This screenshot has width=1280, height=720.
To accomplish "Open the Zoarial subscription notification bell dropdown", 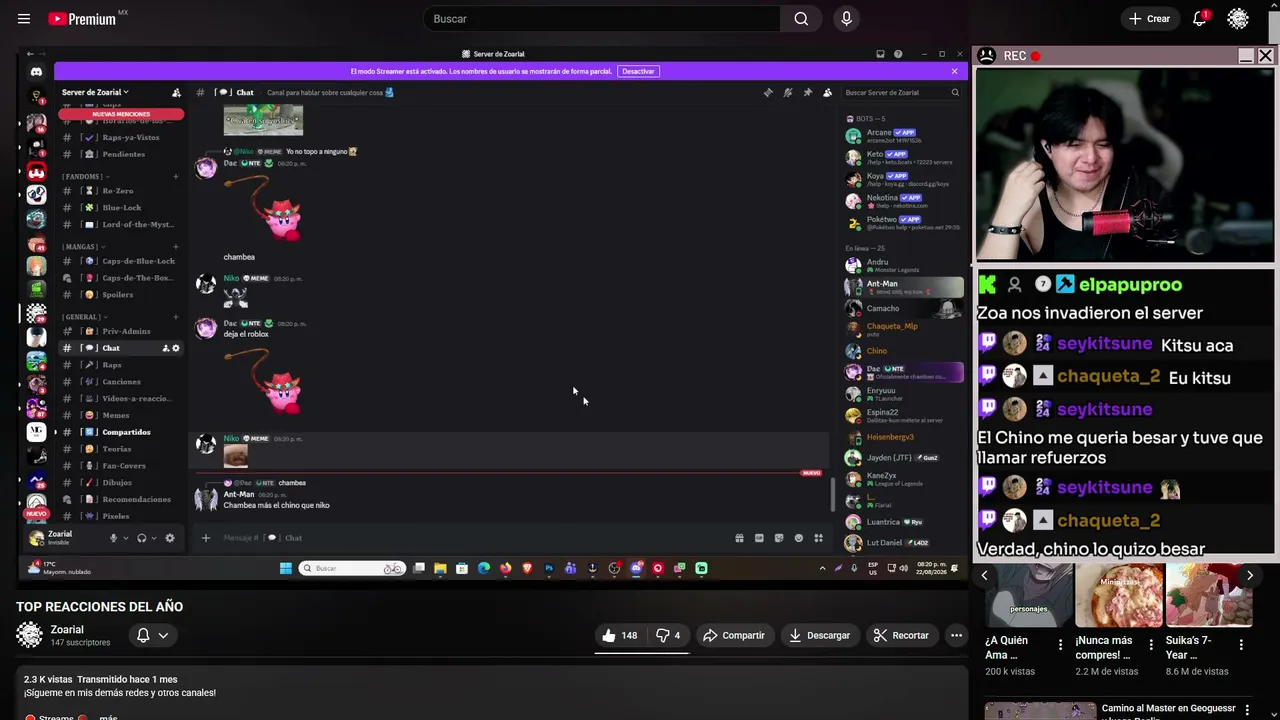I will tap(152, 635).
